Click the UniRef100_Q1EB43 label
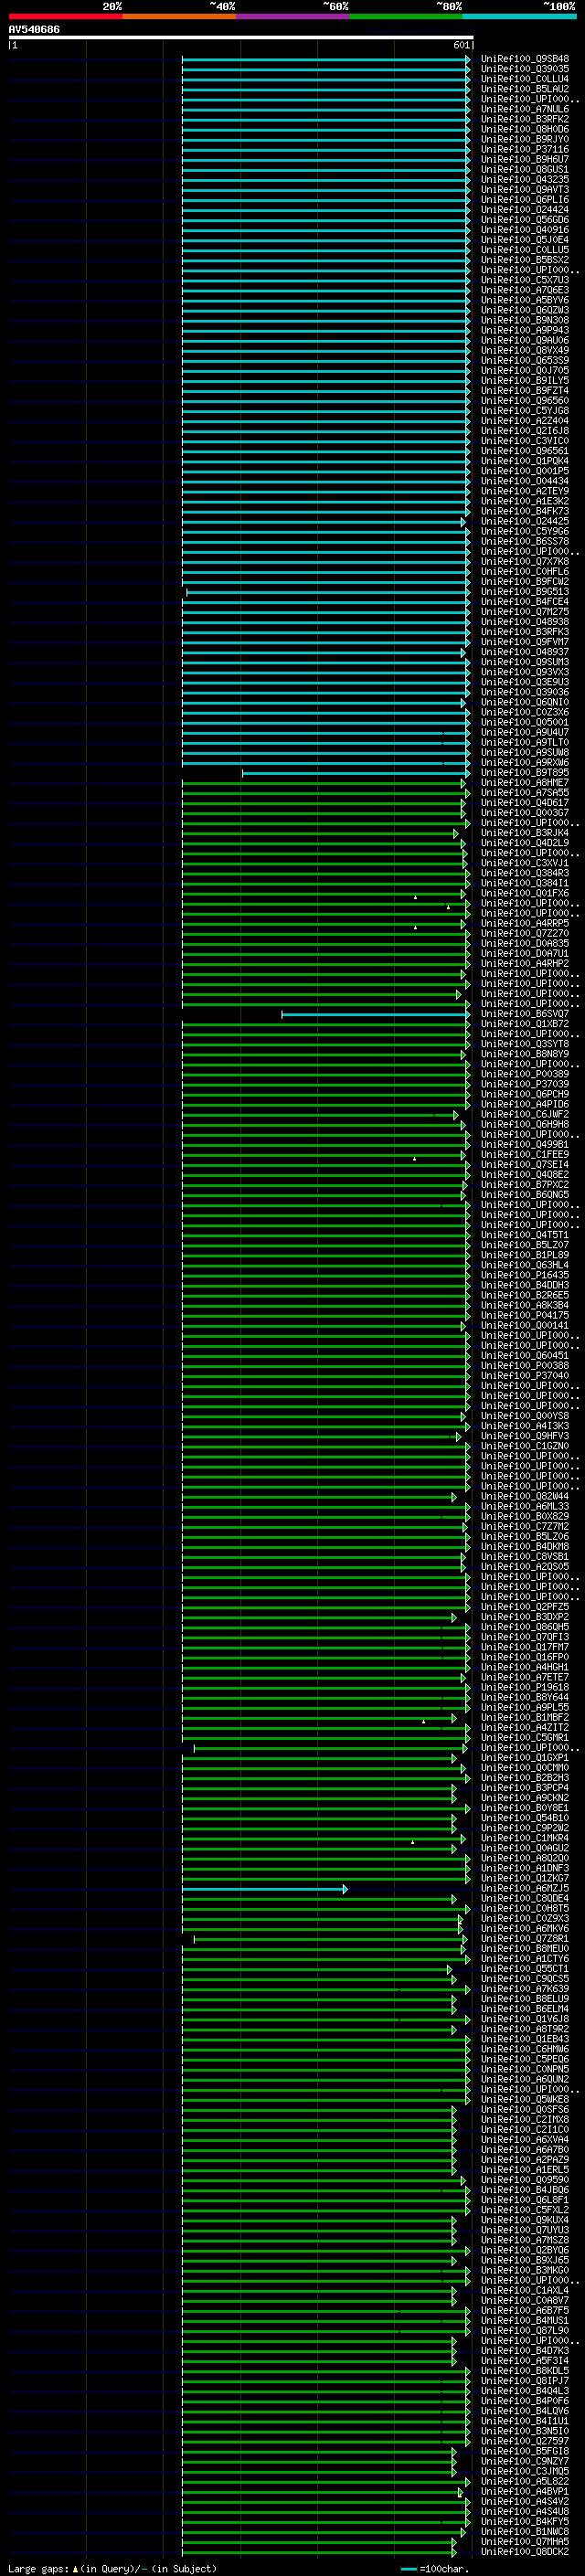This screenshot has height=2576, width=585. coord(525,2039)
